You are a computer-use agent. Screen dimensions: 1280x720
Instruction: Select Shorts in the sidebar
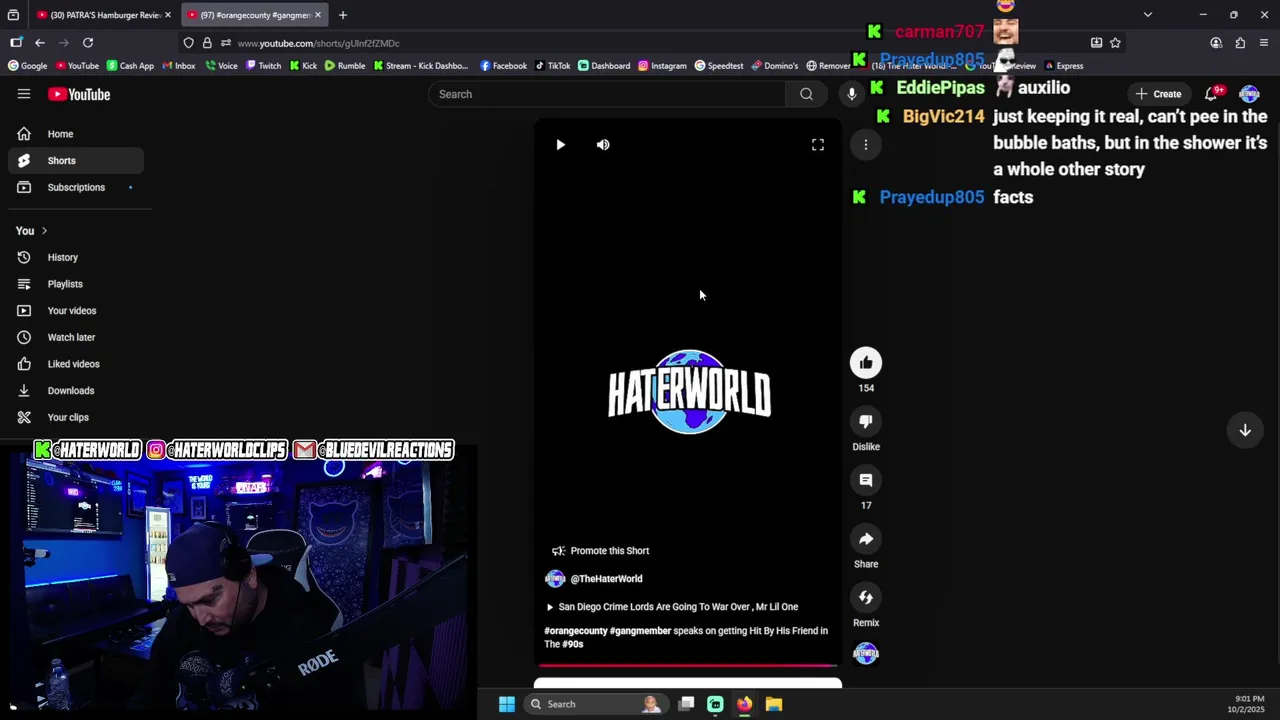(x=75, y=160)
